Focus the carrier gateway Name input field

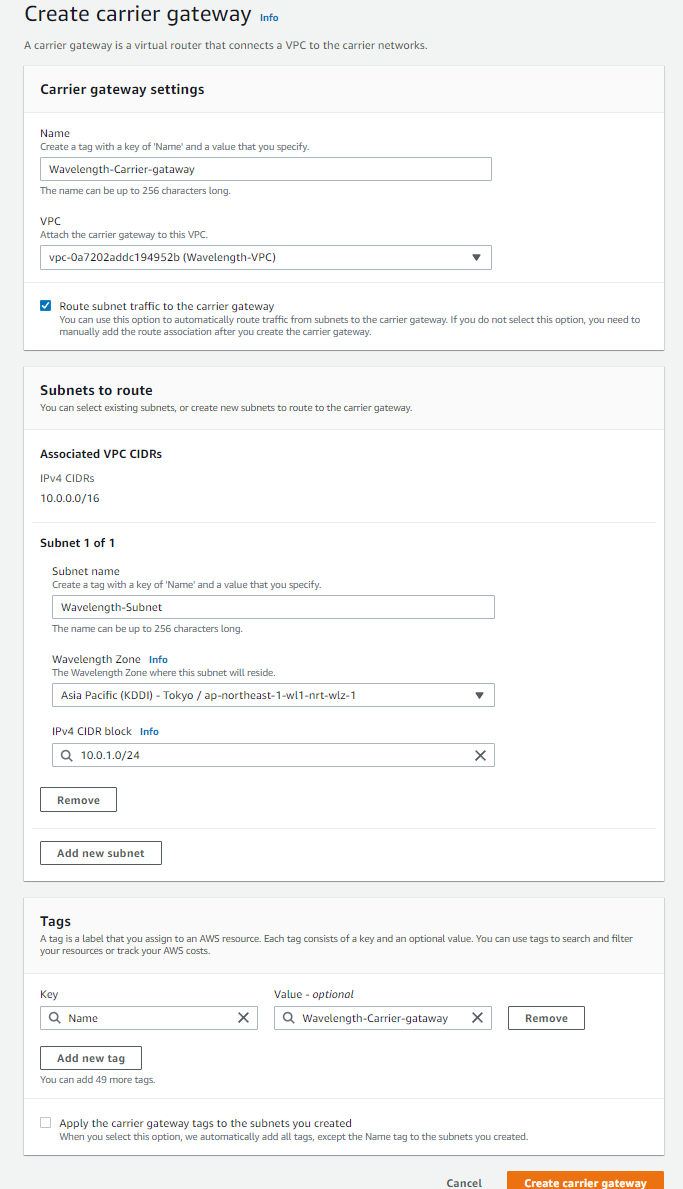point(265,169)
